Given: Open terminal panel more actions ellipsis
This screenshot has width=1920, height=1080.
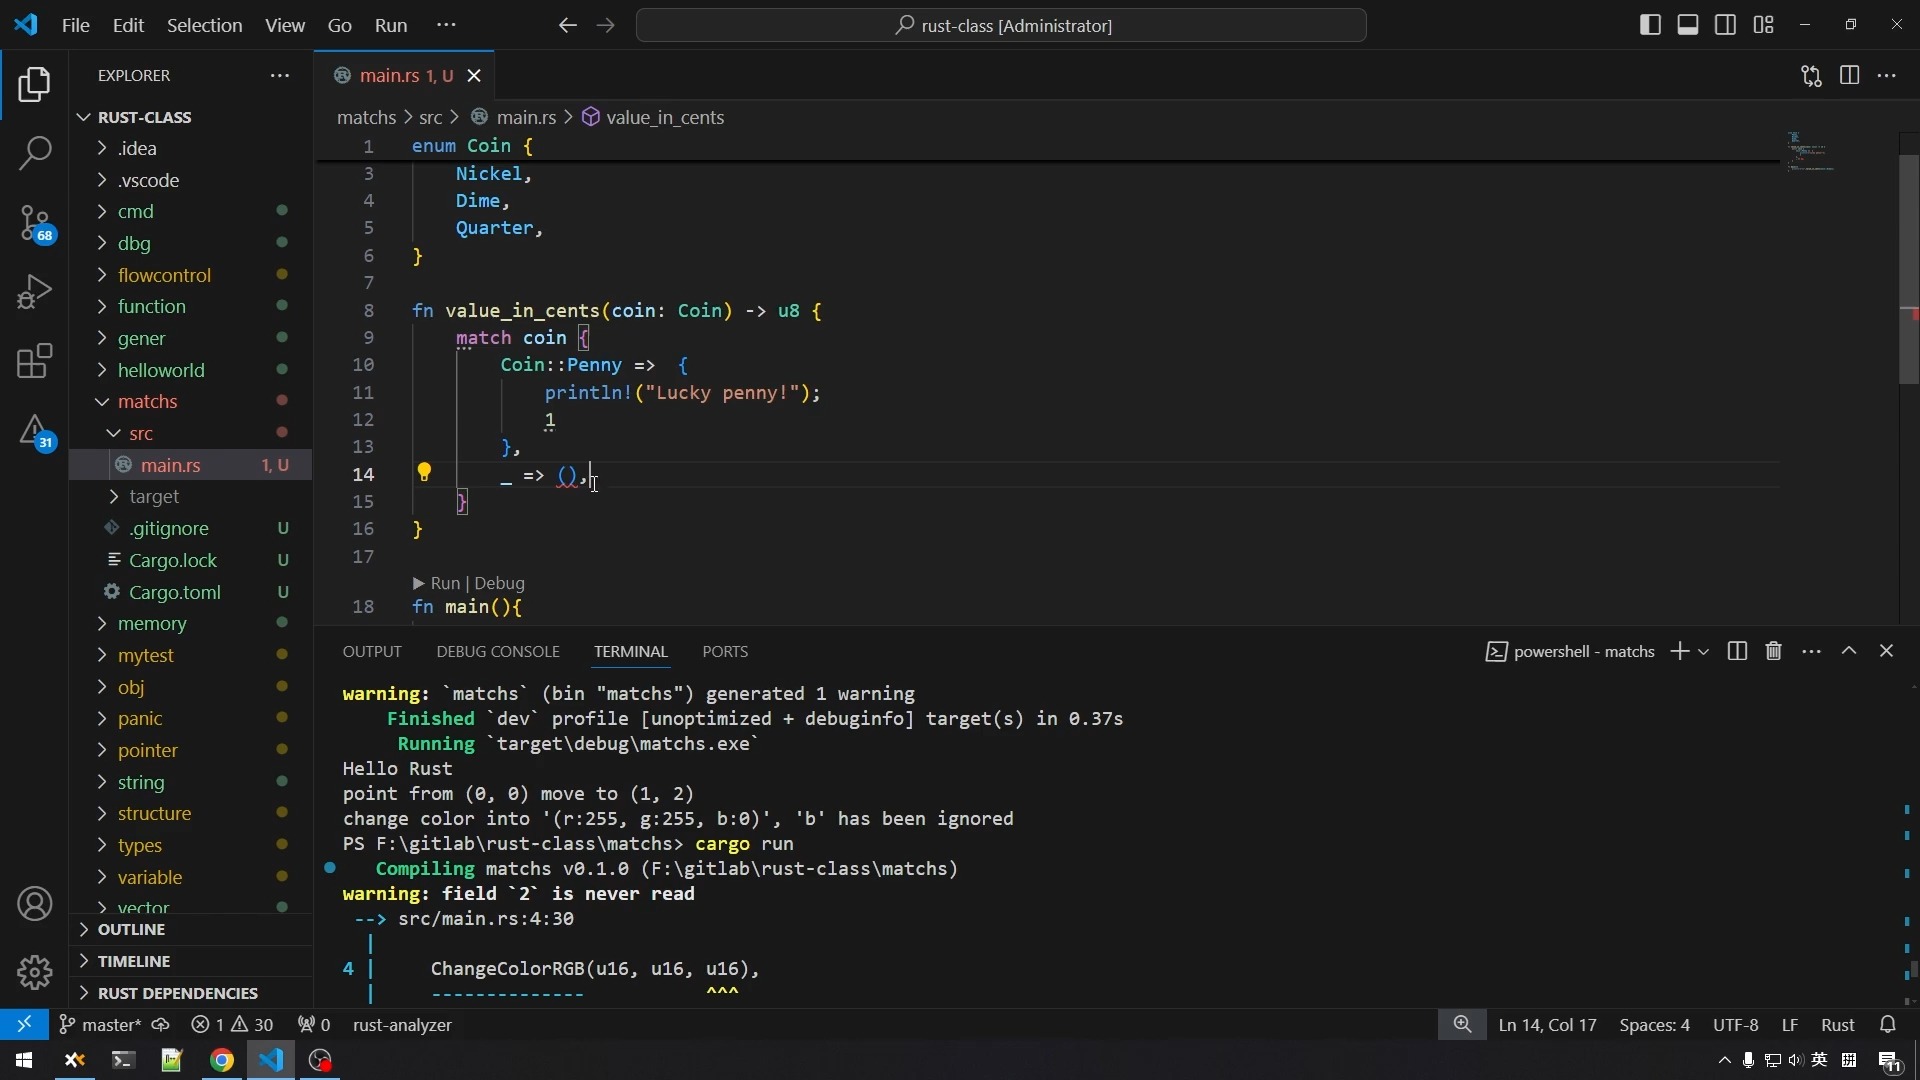Looking at the screenshot, I should click(x=1812, y=651).
